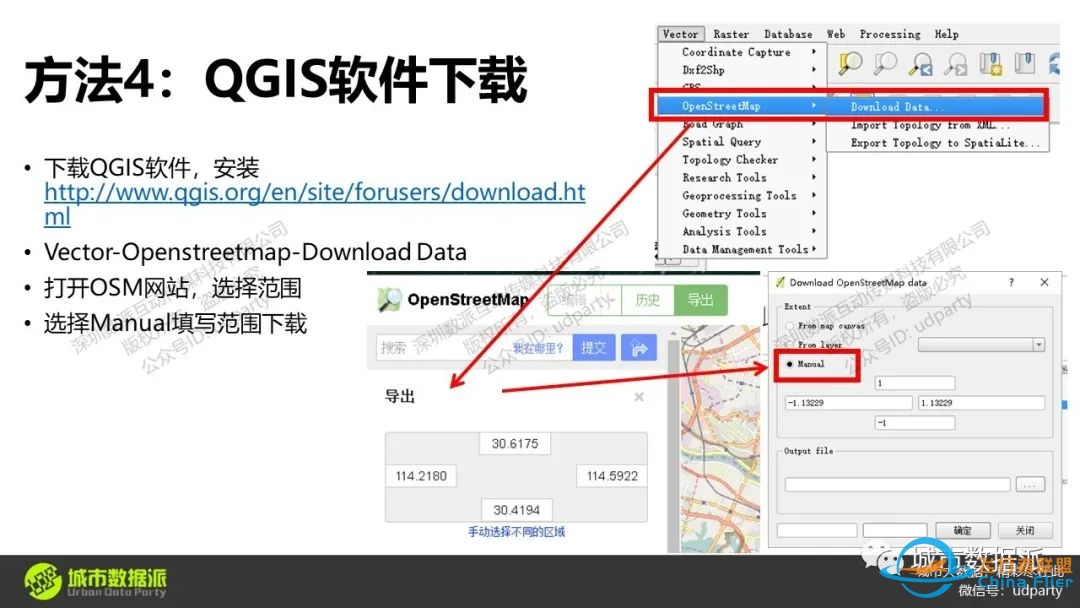The width and height of the screenshot is (1080, 608).
Task: Open the QGIS download hyperlink
Action: (313, 192)
